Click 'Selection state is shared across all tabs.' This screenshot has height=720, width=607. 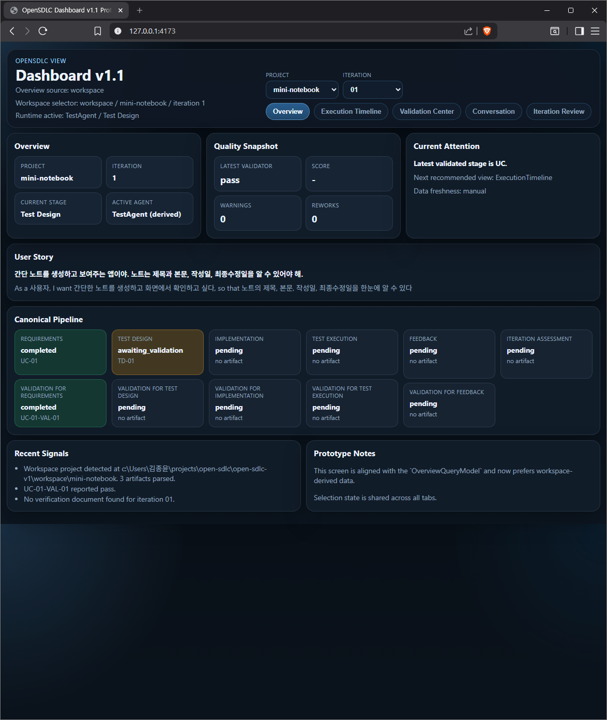coord(375,498)
